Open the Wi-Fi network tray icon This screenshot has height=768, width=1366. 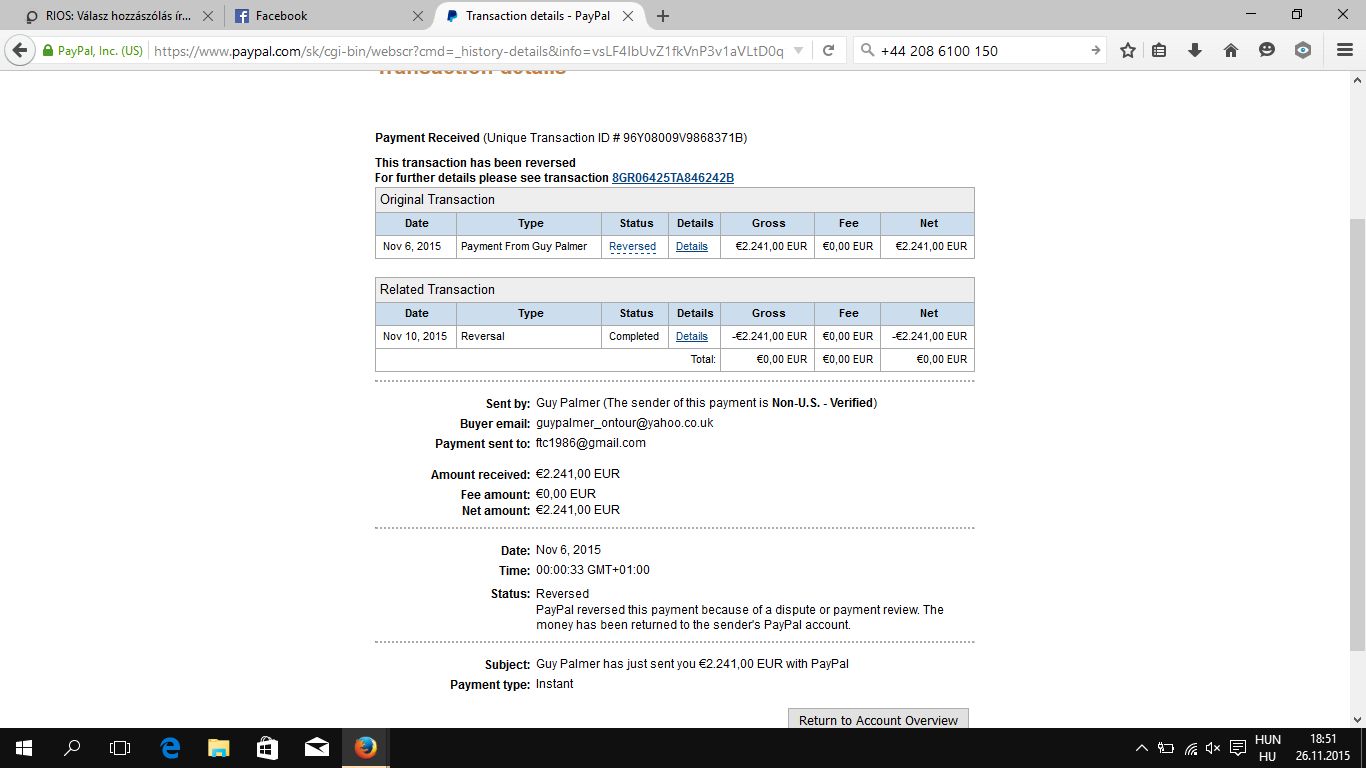[1190, 748]
